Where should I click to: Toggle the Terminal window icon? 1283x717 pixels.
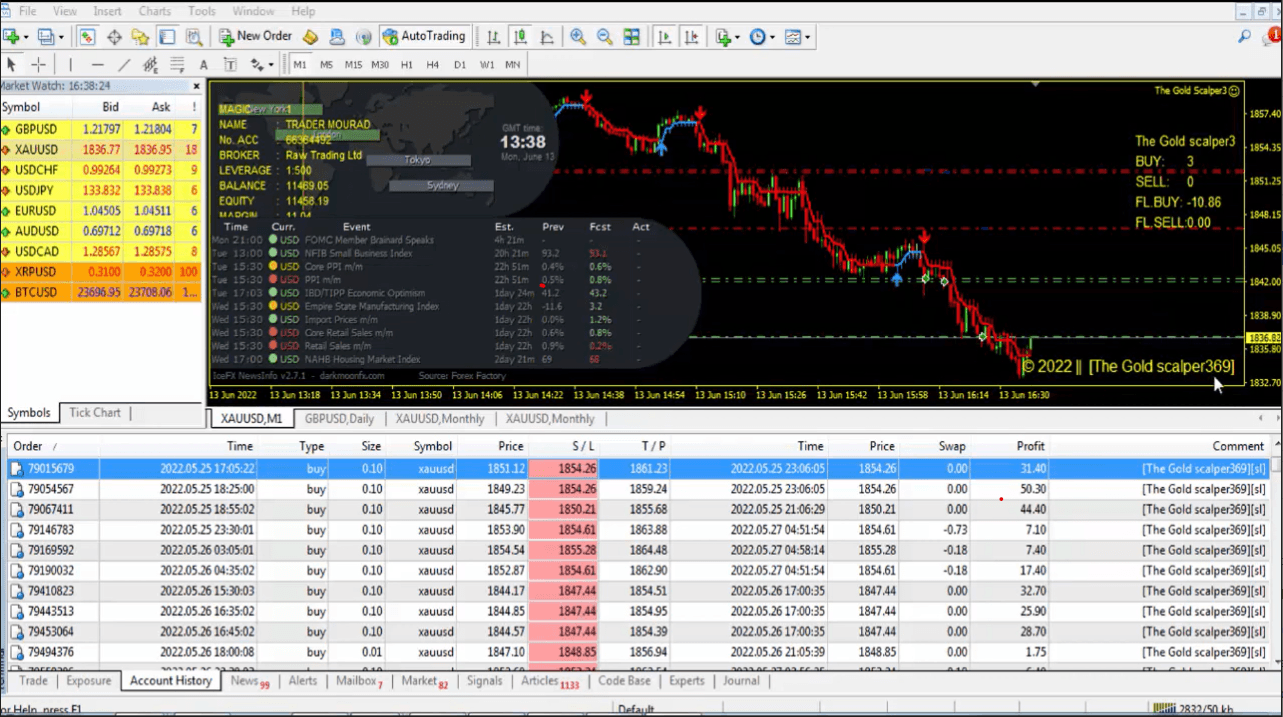166,37
